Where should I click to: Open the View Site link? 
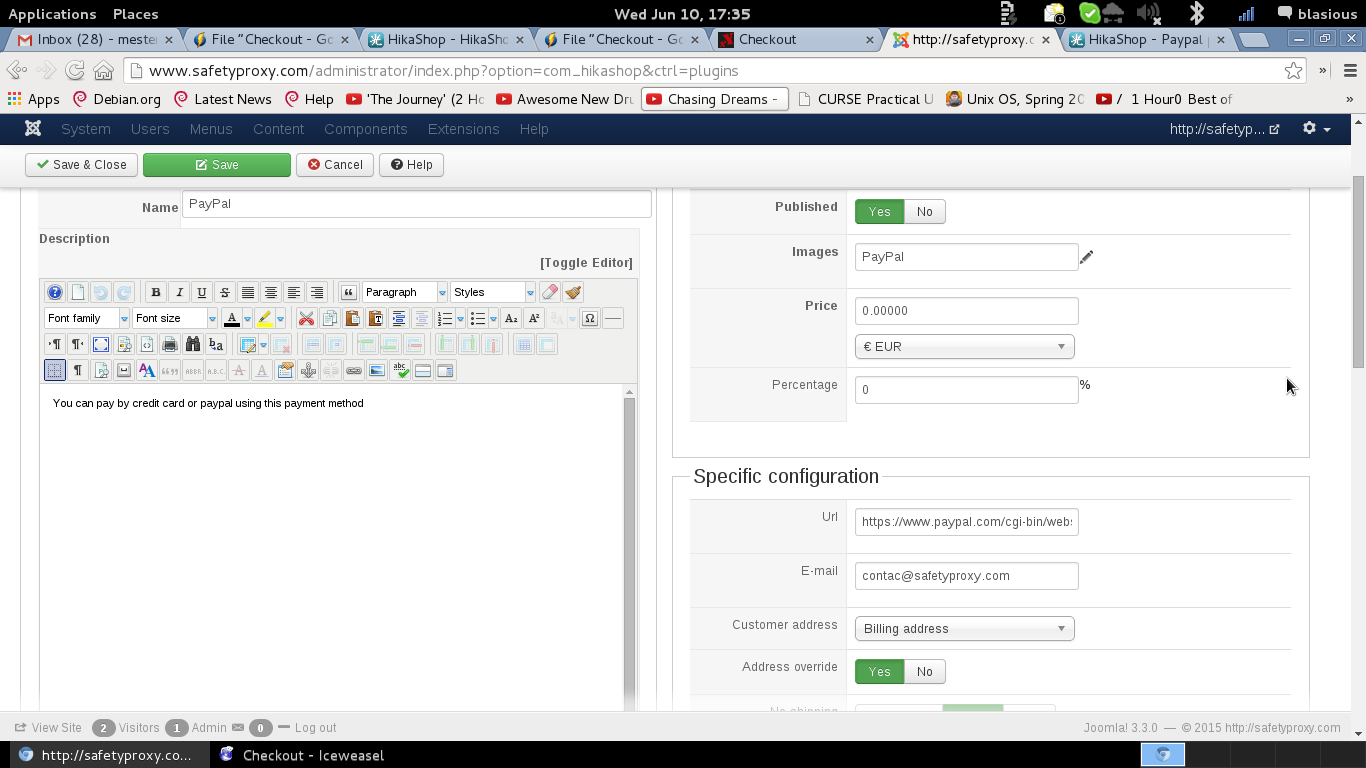click(48, 728)
